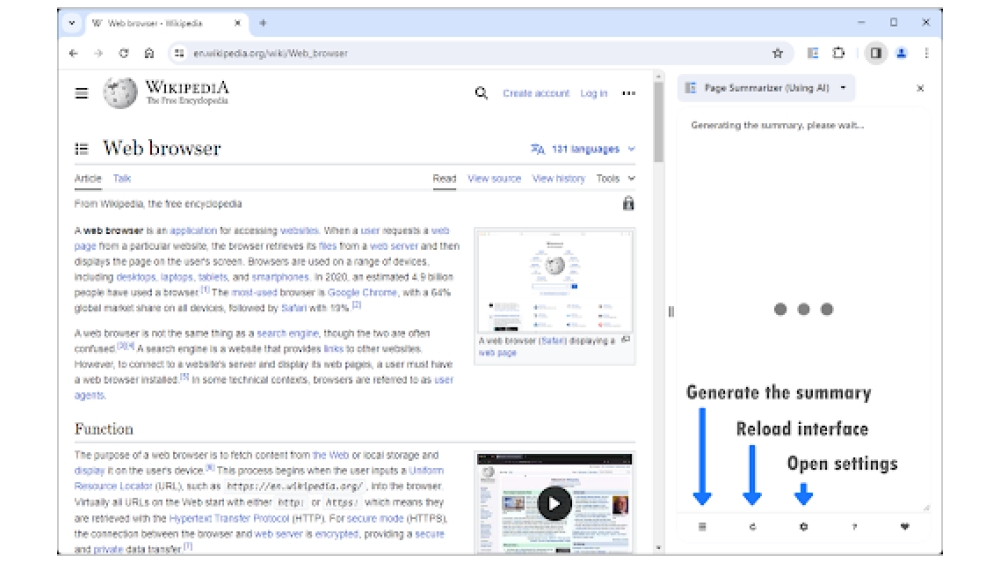Viewport: 1000px width, 563px height.
Task: Switch to the Talk tab
Action: (x=122, y=179)
